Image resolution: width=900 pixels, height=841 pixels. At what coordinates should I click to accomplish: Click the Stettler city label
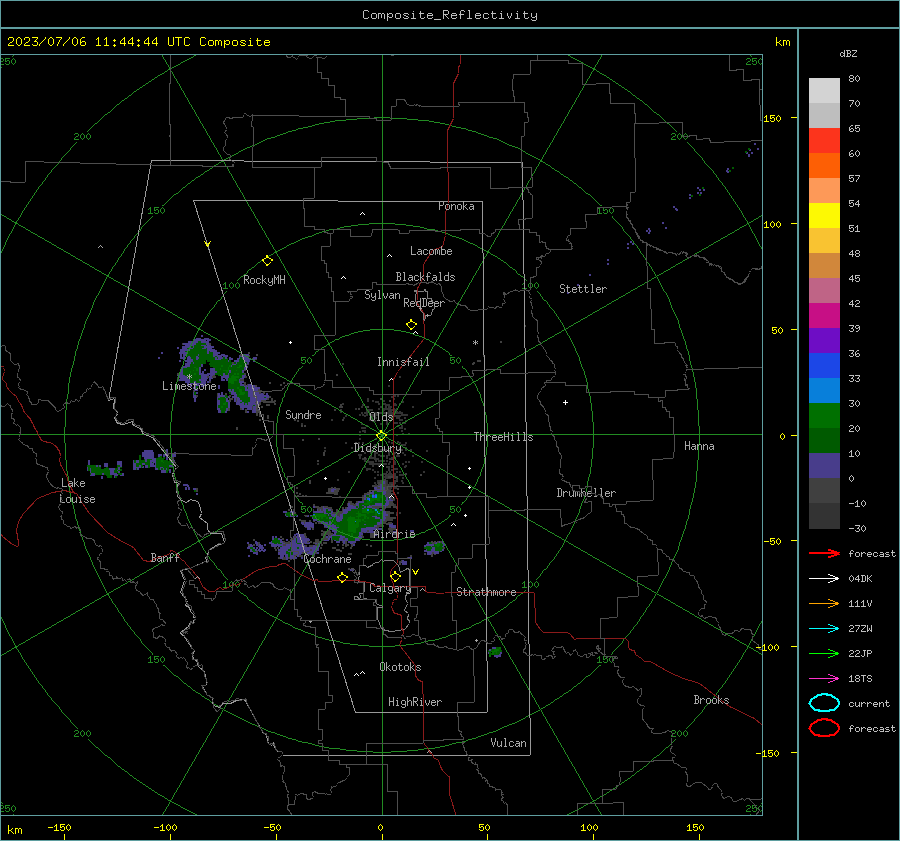pyautogui.click(x=583, y=289)
